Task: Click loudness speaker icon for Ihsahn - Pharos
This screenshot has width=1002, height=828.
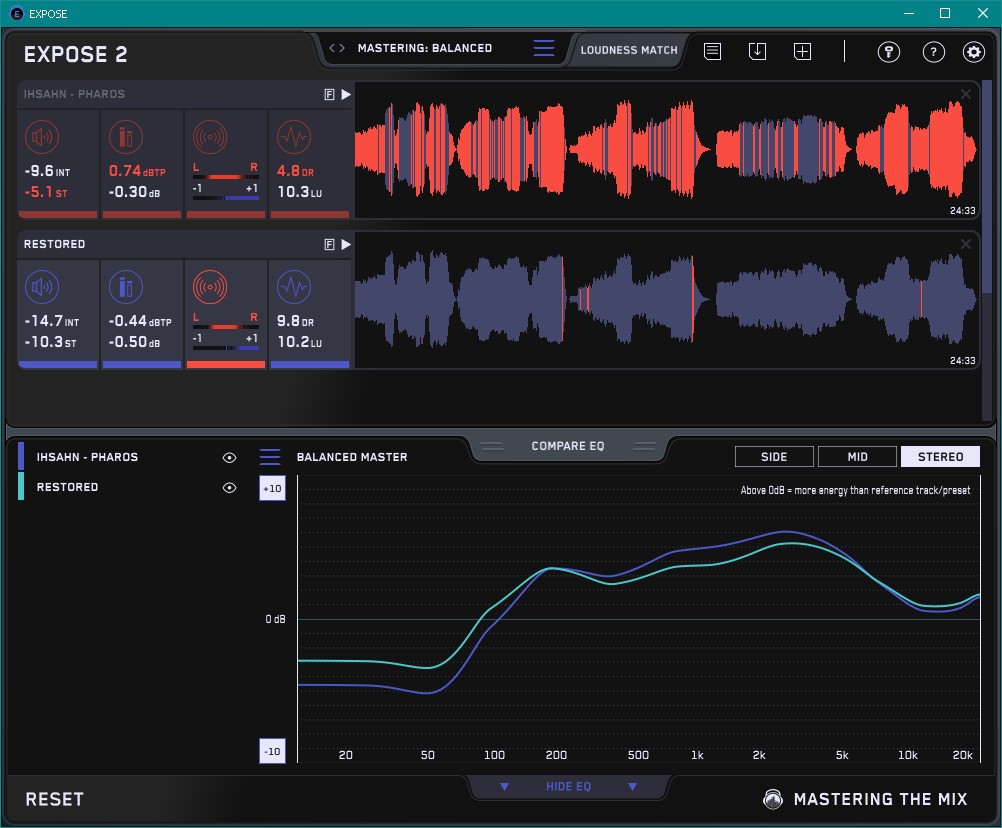Action: point(41,137)
